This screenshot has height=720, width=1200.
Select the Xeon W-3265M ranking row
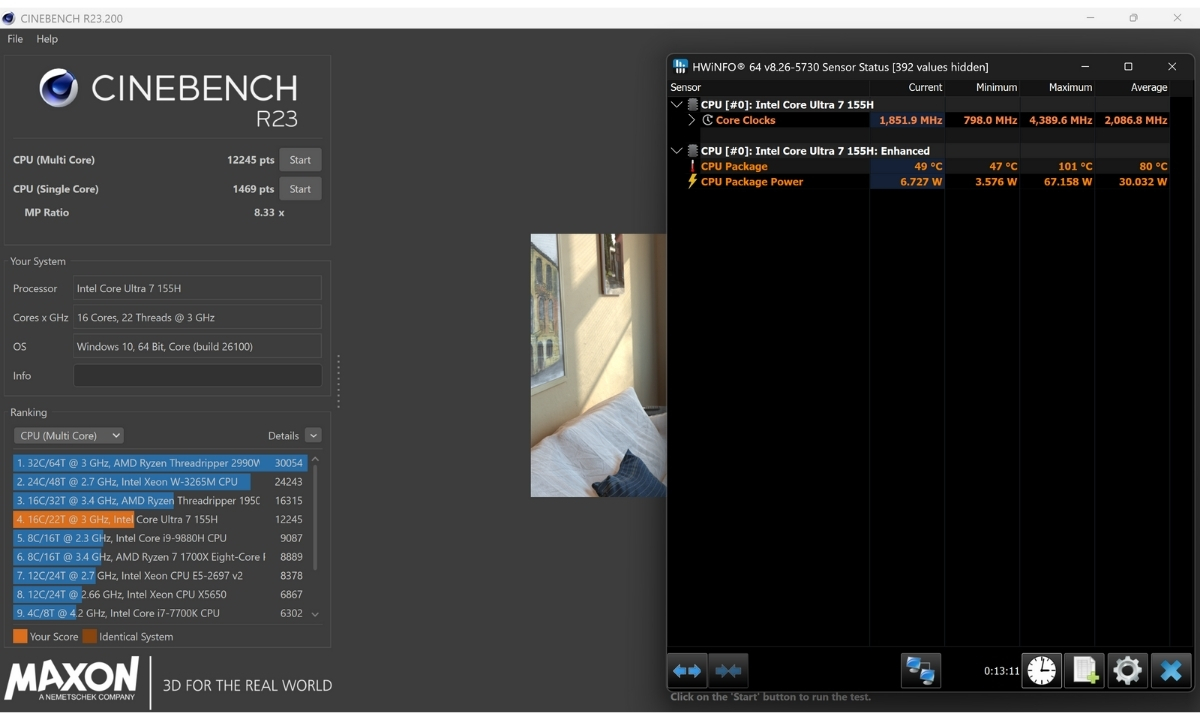point(159,482)
